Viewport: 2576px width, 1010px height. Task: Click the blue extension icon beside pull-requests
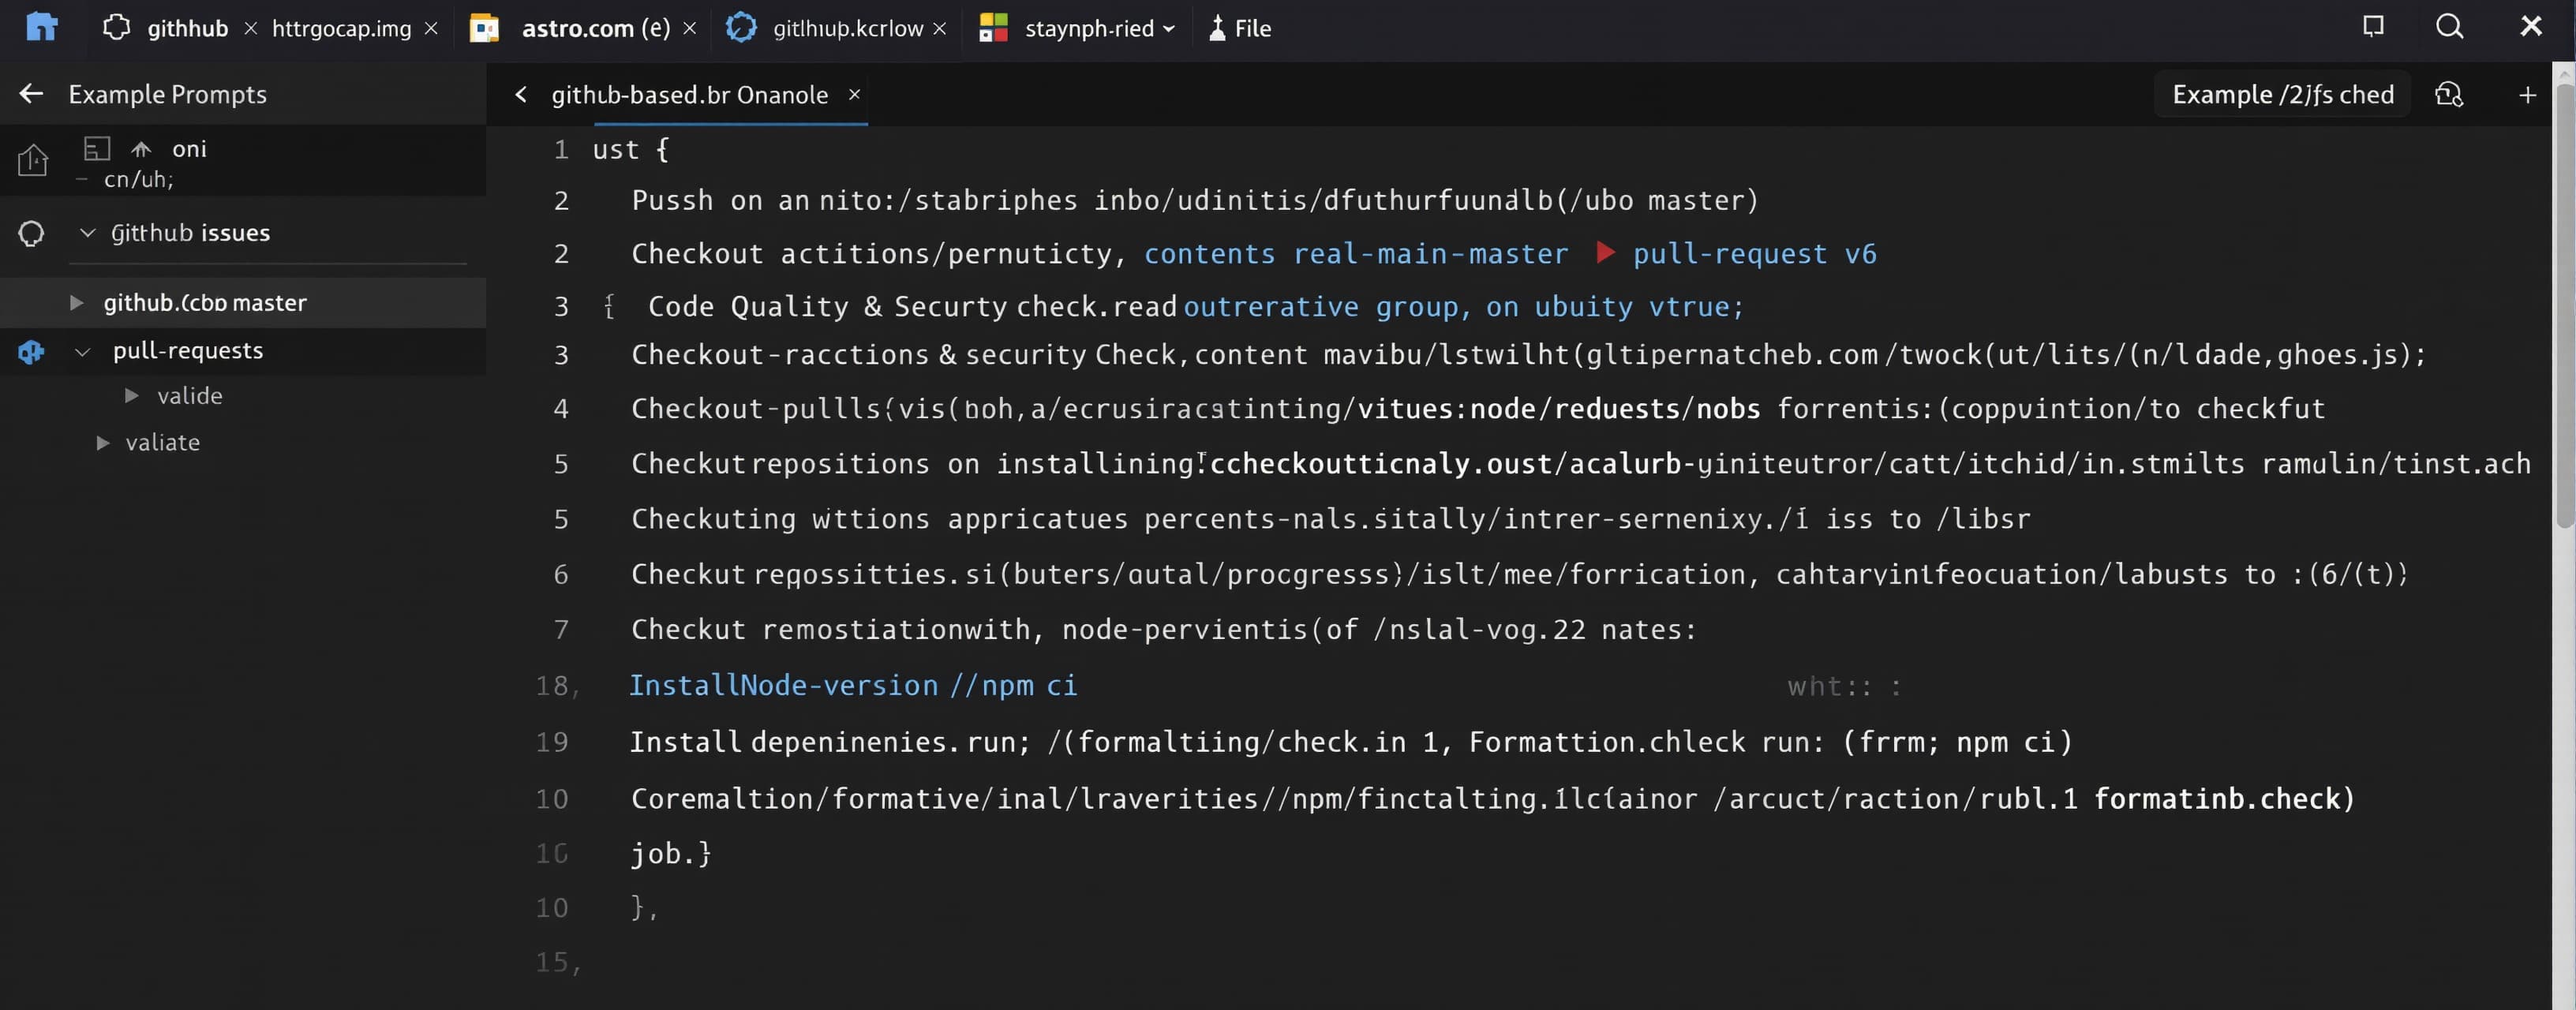coord(31,351)
